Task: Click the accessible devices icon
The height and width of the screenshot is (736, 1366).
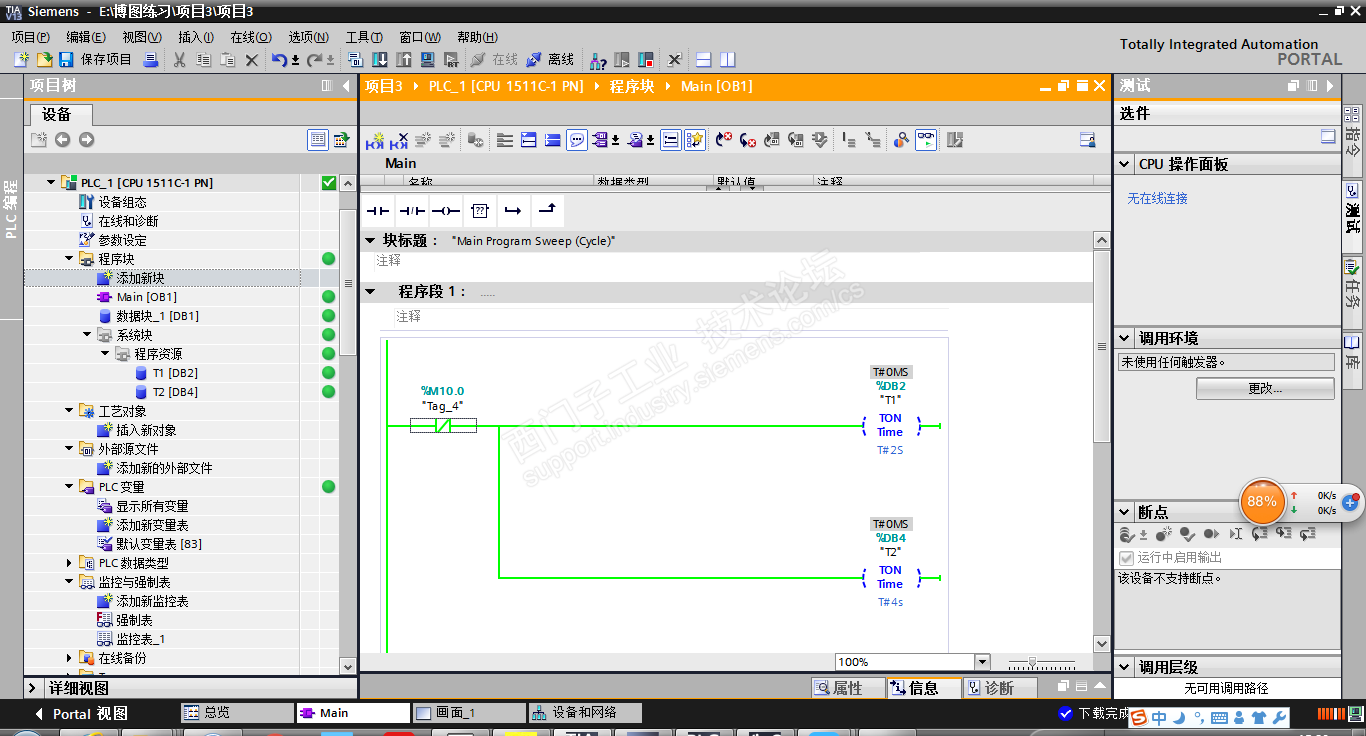Action: coord(598,60)
